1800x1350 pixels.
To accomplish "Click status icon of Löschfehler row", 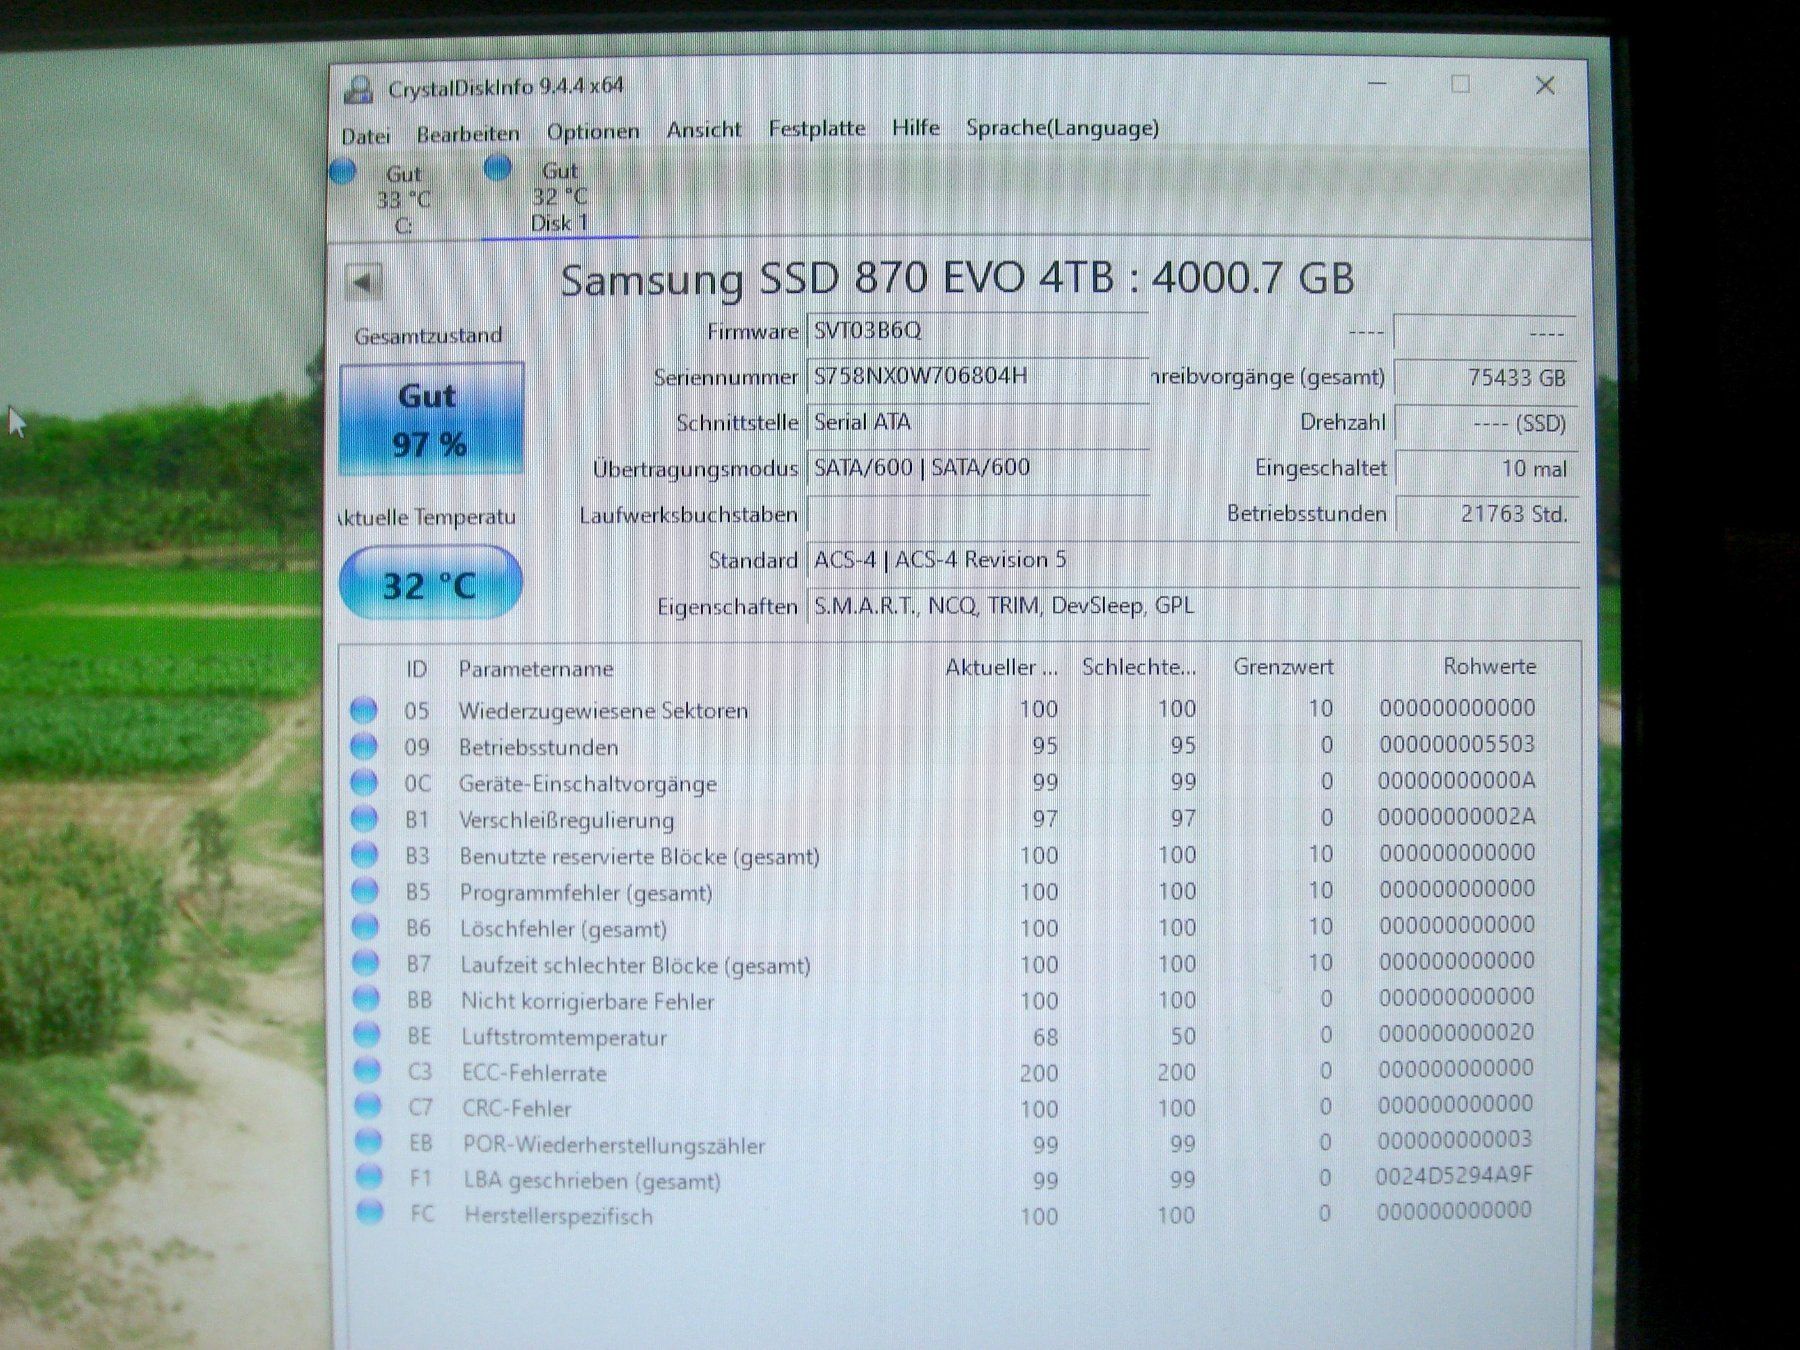I will click(366, 927).
